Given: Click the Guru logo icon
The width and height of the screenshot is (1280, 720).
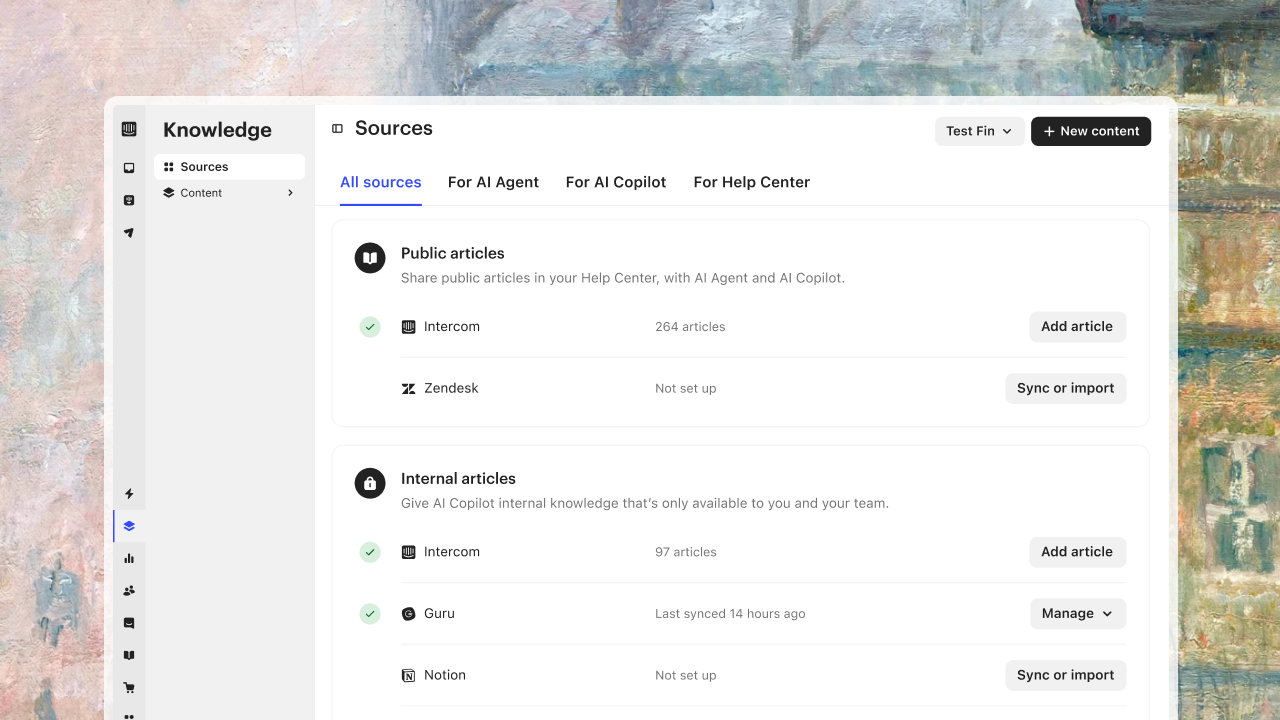Looking at the screenshot, I should coord(408,614).
